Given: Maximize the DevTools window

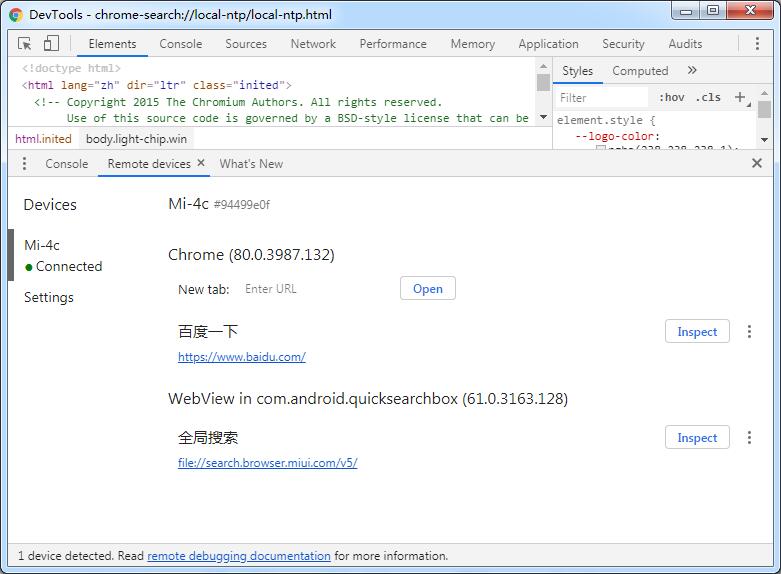Looking at the screenshot, I should pyautogui.click(x=713, y=10).
